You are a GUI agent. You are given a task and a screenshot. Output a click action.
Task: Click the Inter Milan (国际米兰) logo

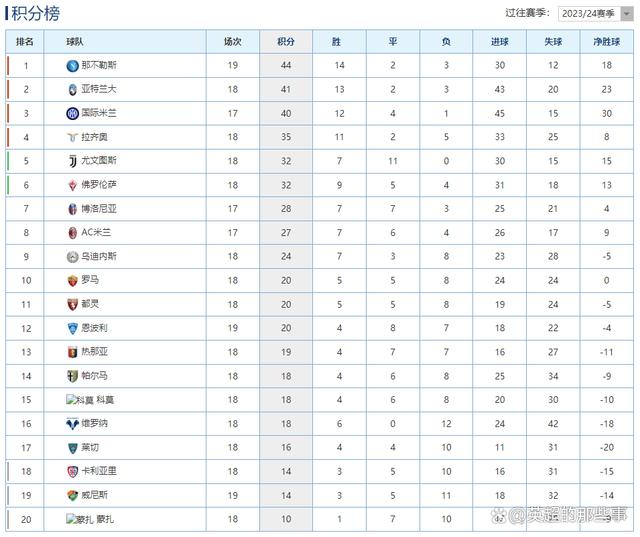click(72, 113)
